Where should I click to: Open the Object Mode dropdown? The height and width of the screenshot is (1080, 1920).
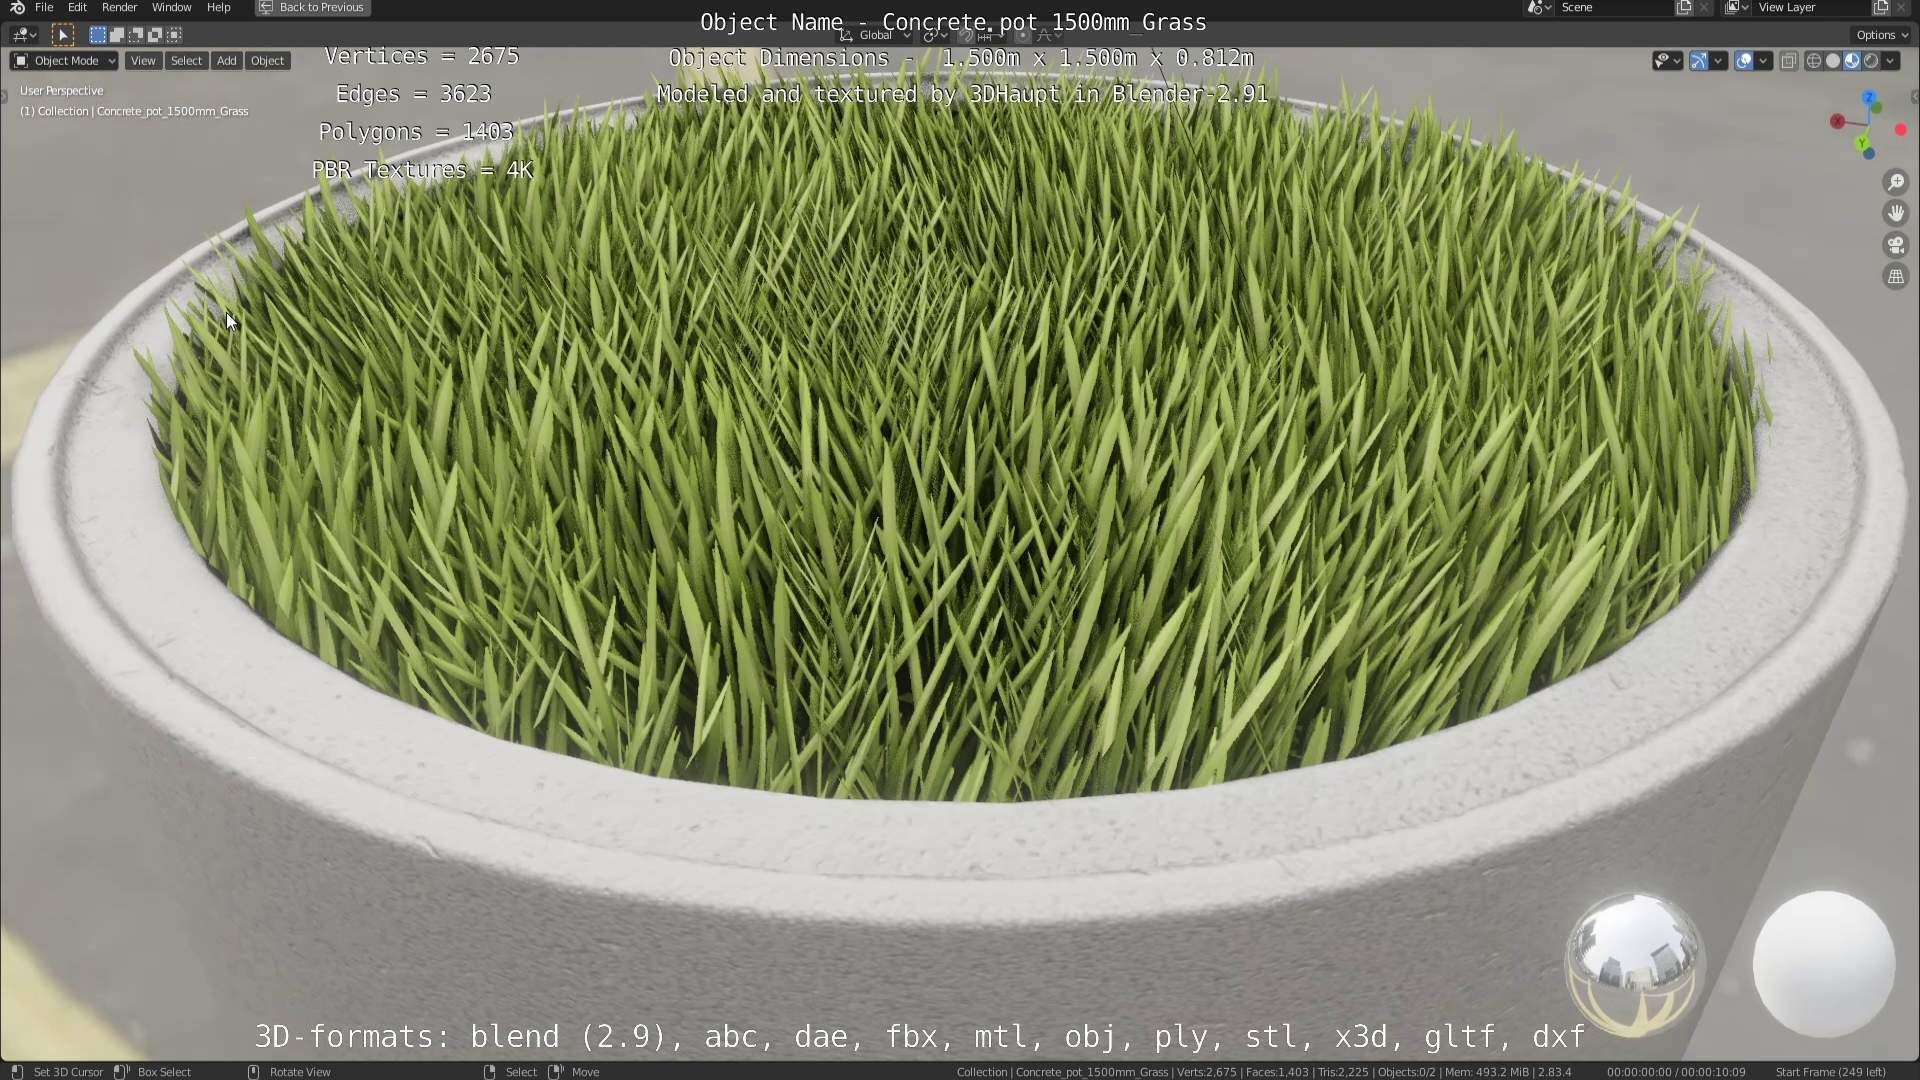[64, 61]
